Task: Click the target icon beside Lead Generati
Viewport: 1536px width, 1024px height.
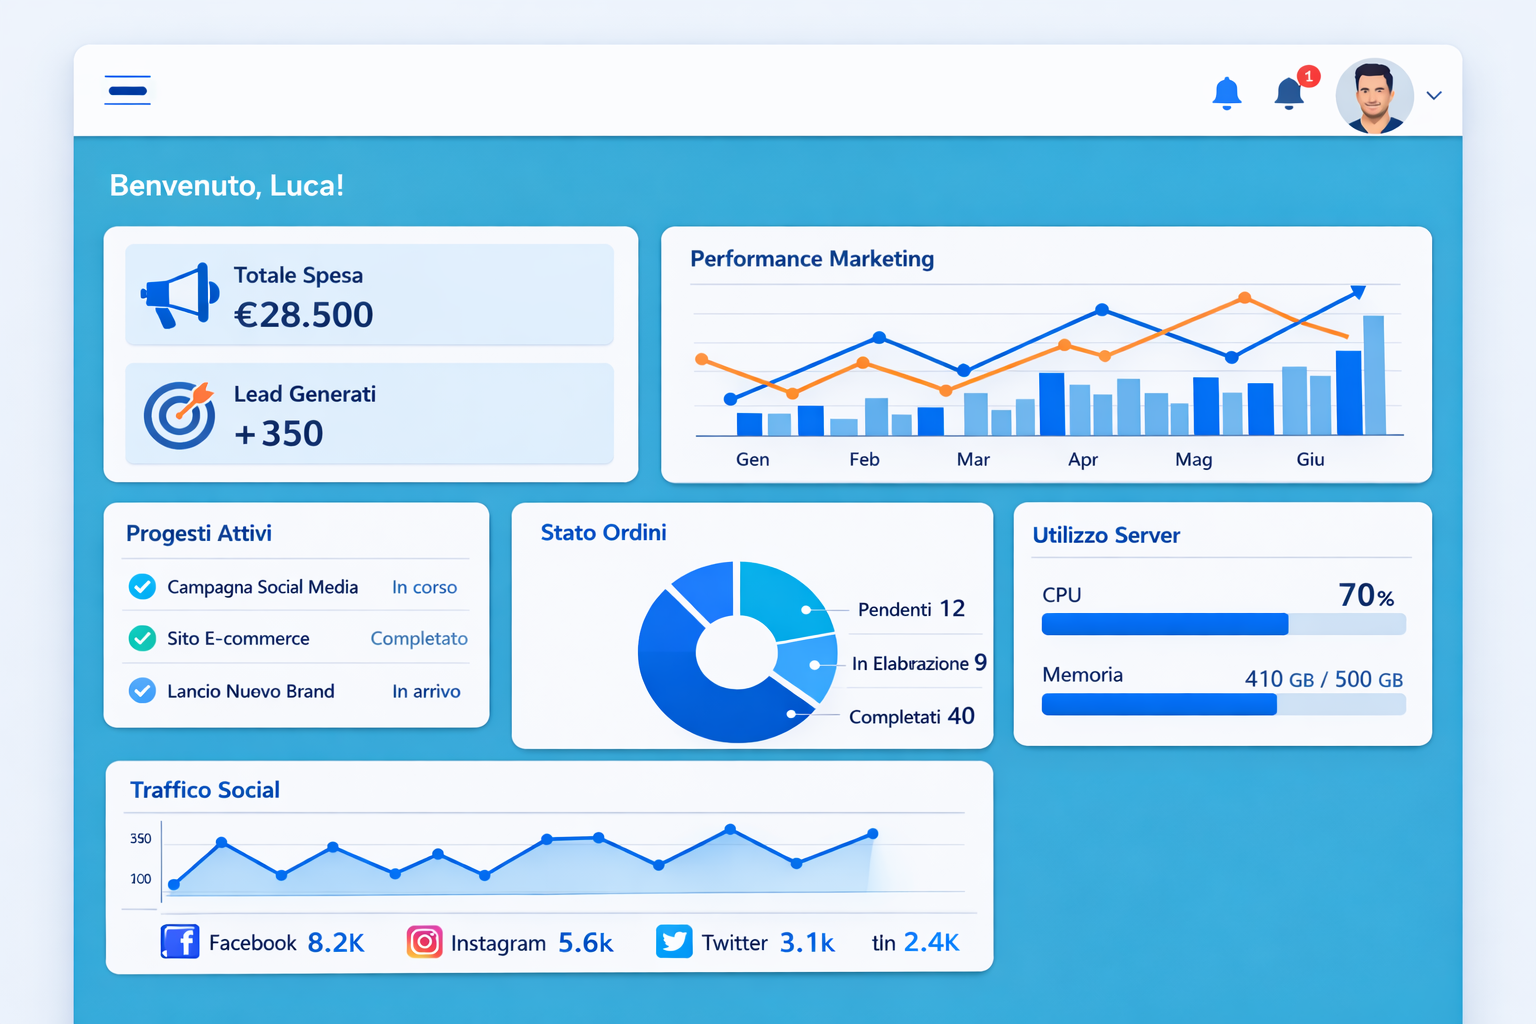Action: click(180, 414)
